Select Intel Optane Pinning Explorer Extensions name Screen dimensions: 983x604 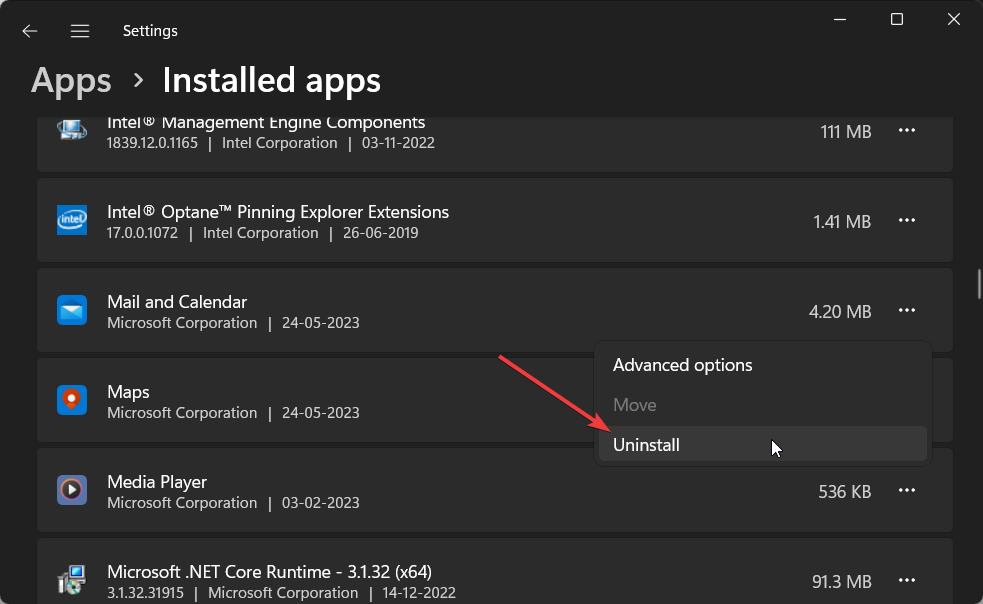pyautogui.click(x=278, y=212)
